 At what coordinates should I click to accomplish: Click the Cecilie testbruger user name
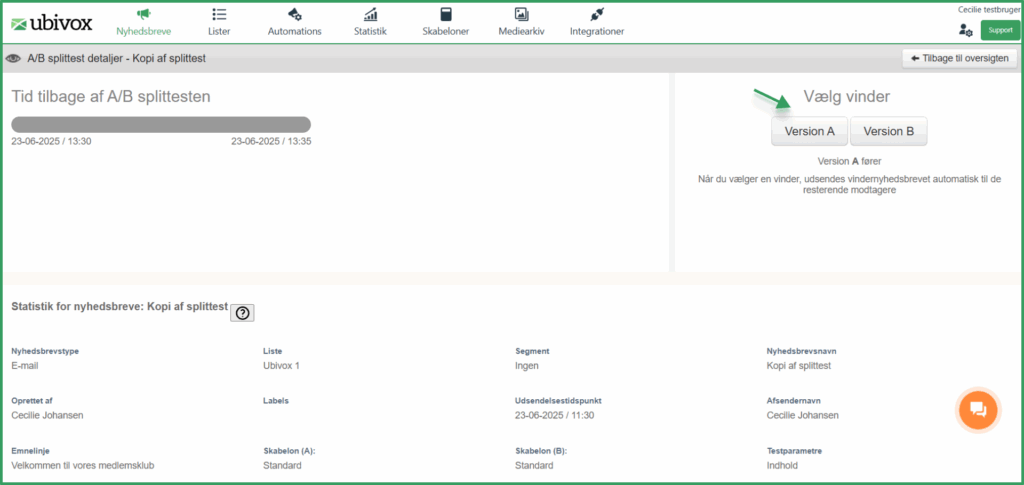pos(987,9)
